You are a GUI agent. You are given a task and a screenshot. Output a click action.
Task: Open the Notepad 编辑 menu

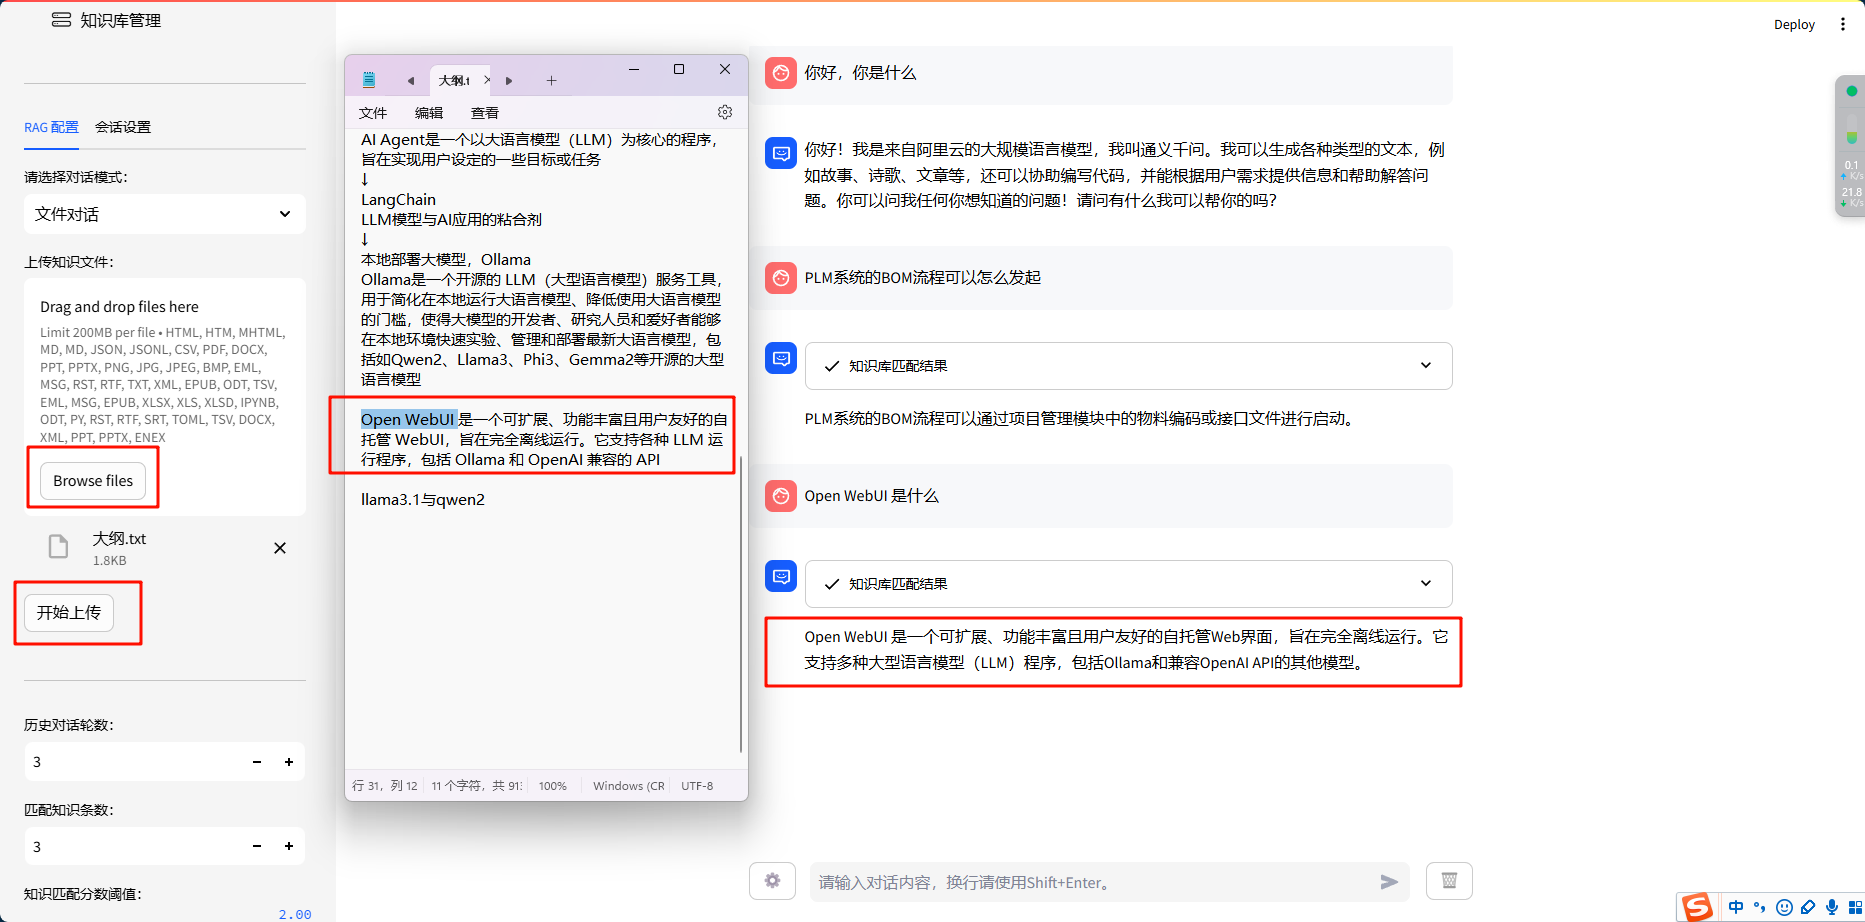429,113
